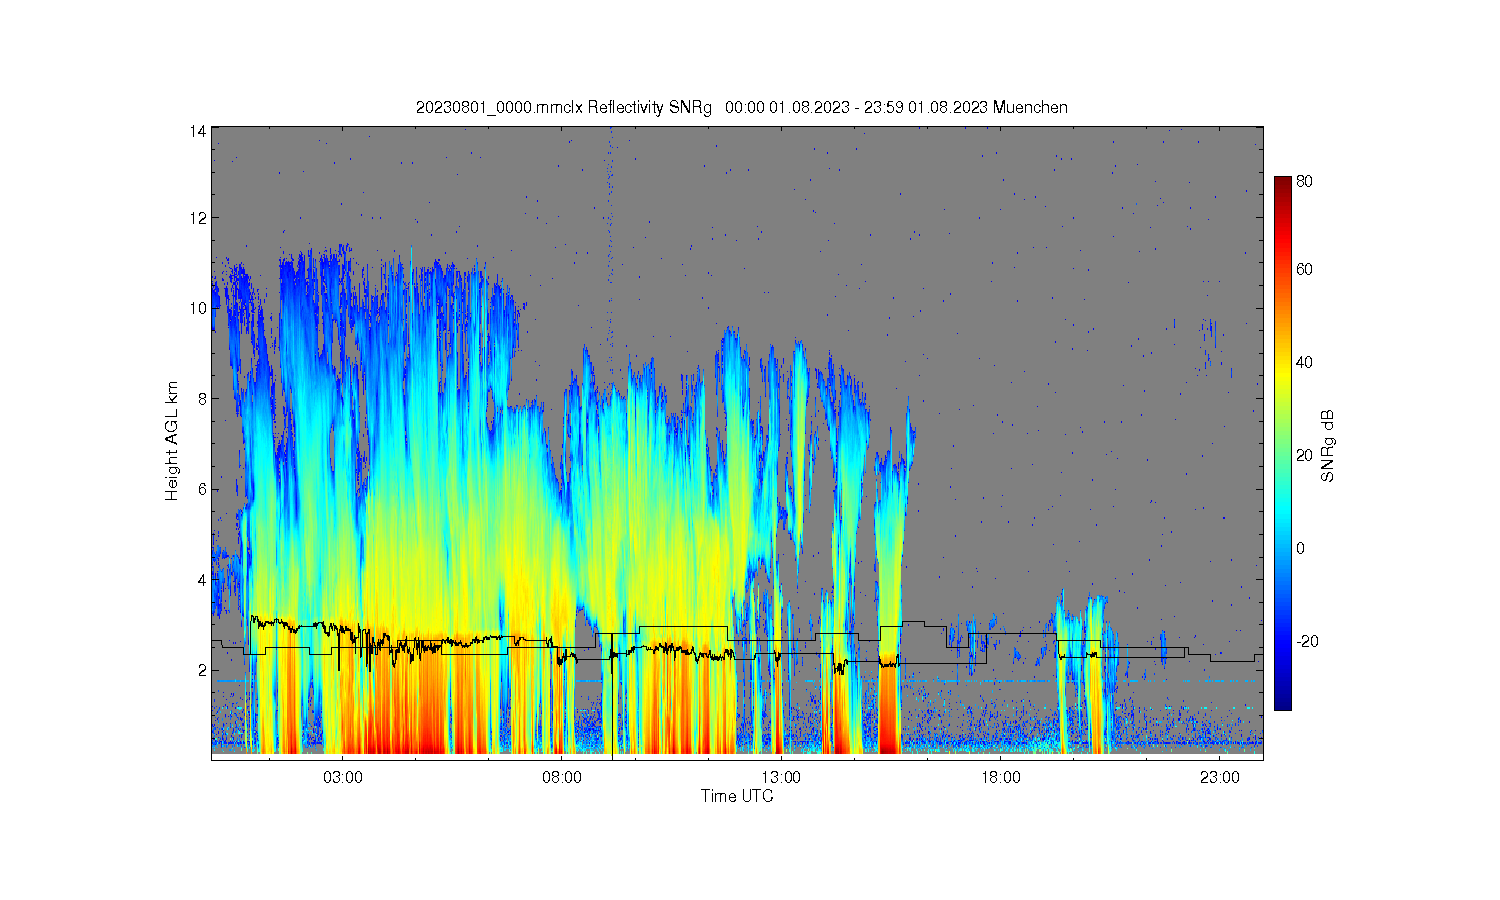The width and height of the screenshot is (1500, 900).
Task: Click the plot title text starting with 20230801_0000.mmclx
Action: [x=741, y=107]
